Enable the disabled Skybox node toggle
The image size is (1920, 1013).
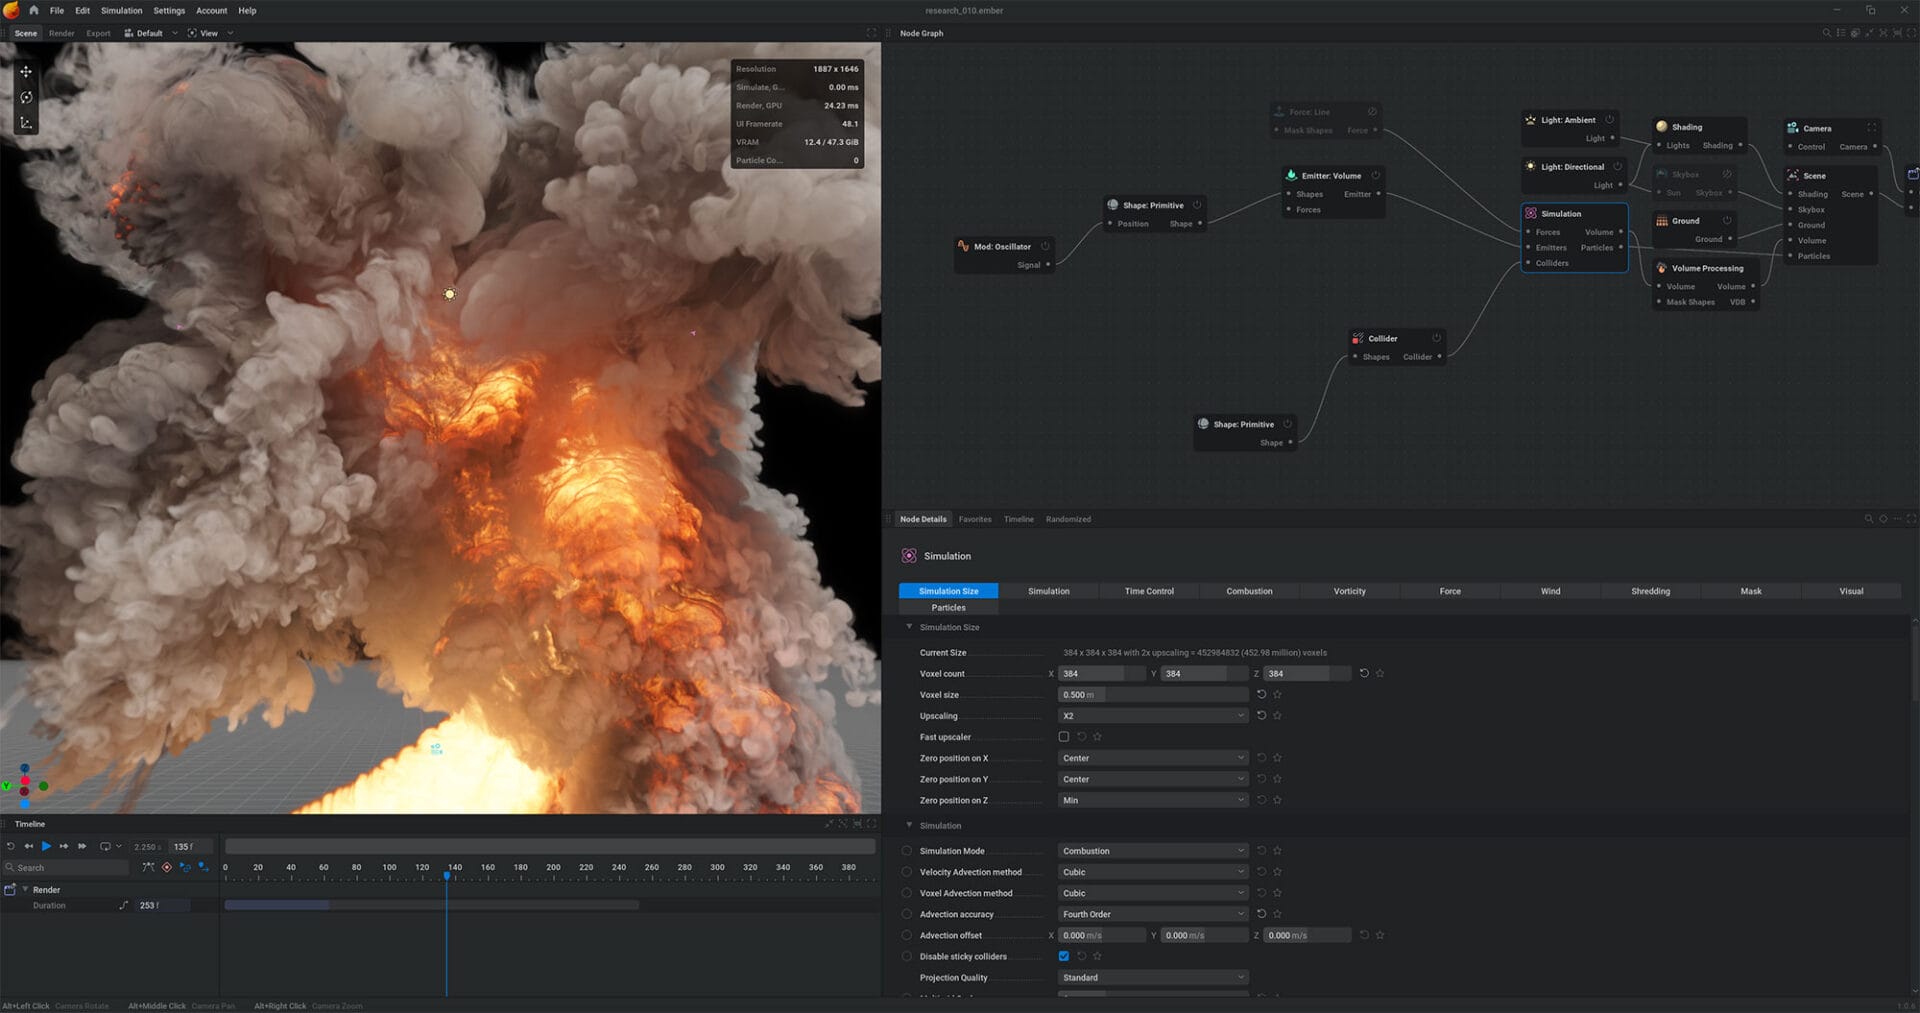point(1727,174)
